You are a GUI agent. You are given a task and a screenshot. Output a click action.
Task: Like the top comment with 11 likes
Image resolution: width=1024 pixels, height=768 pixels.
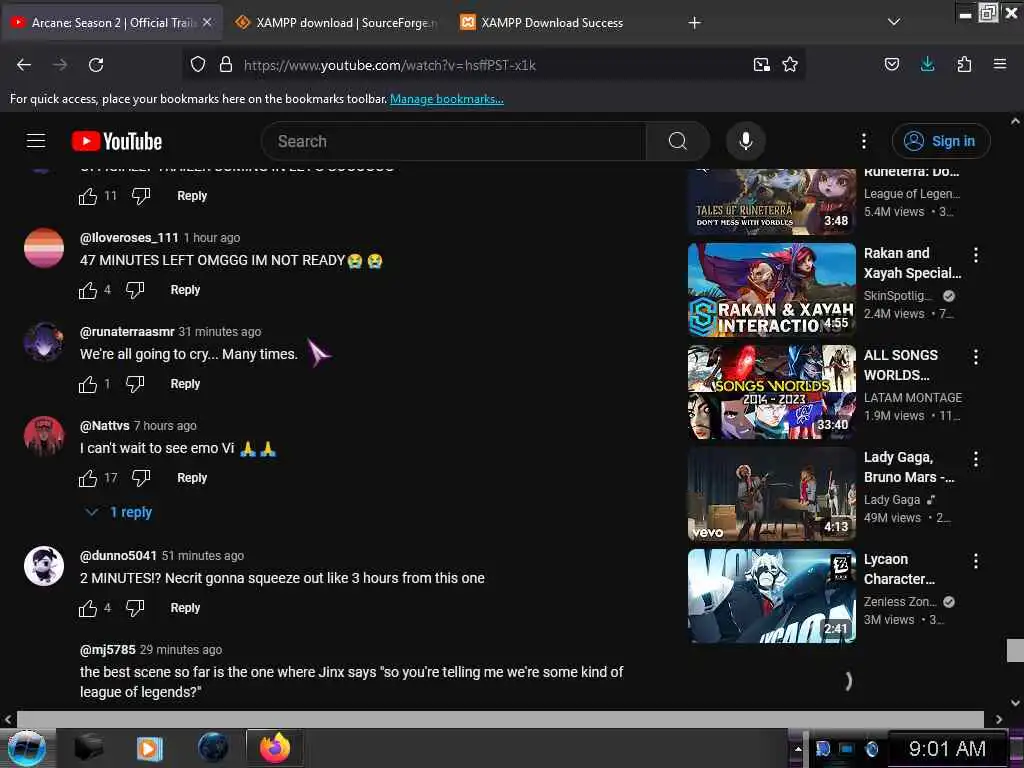coord(88,196)
